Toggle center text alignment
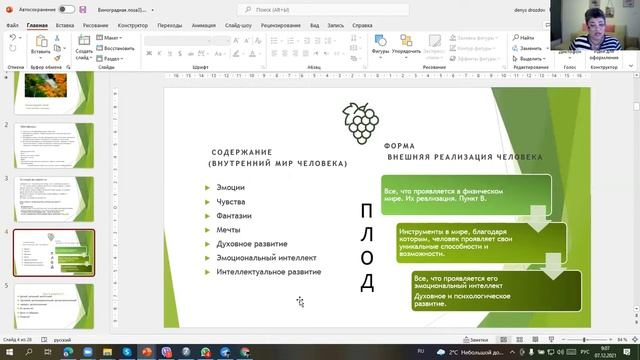The width and height of the screenshot is (640, 360). pyautogui.click(x=284, y=53)
